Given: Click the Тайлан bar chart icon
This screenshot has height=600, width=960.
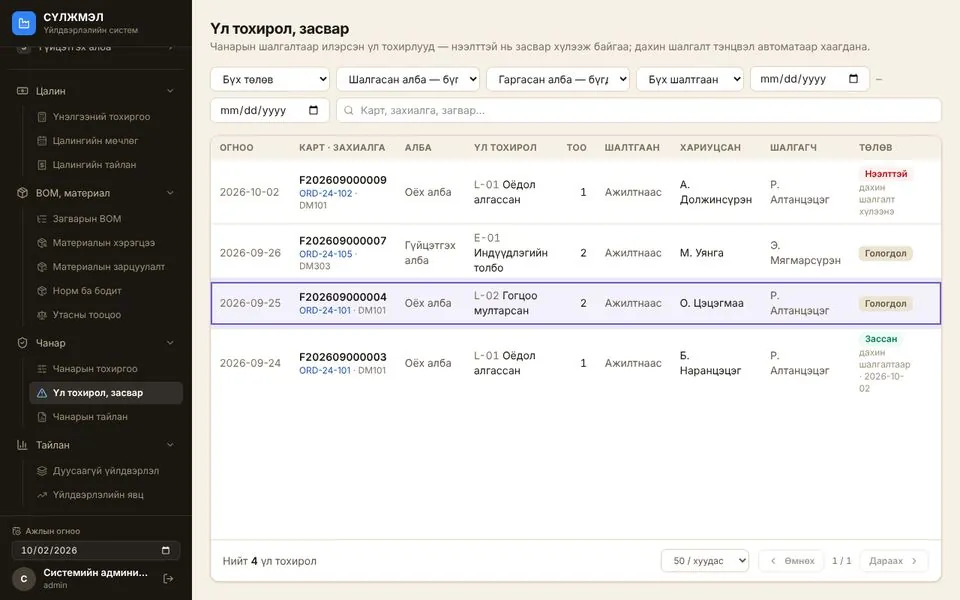Looking at the screenshot, I should pyautogui.click(x=23, y=445).
